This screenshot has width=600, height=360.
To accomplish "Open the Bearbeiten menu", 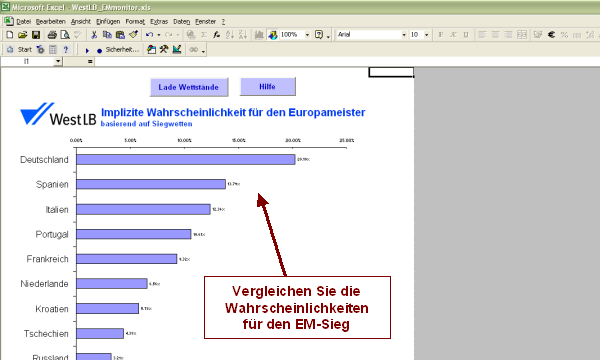I will coord(51,22).
